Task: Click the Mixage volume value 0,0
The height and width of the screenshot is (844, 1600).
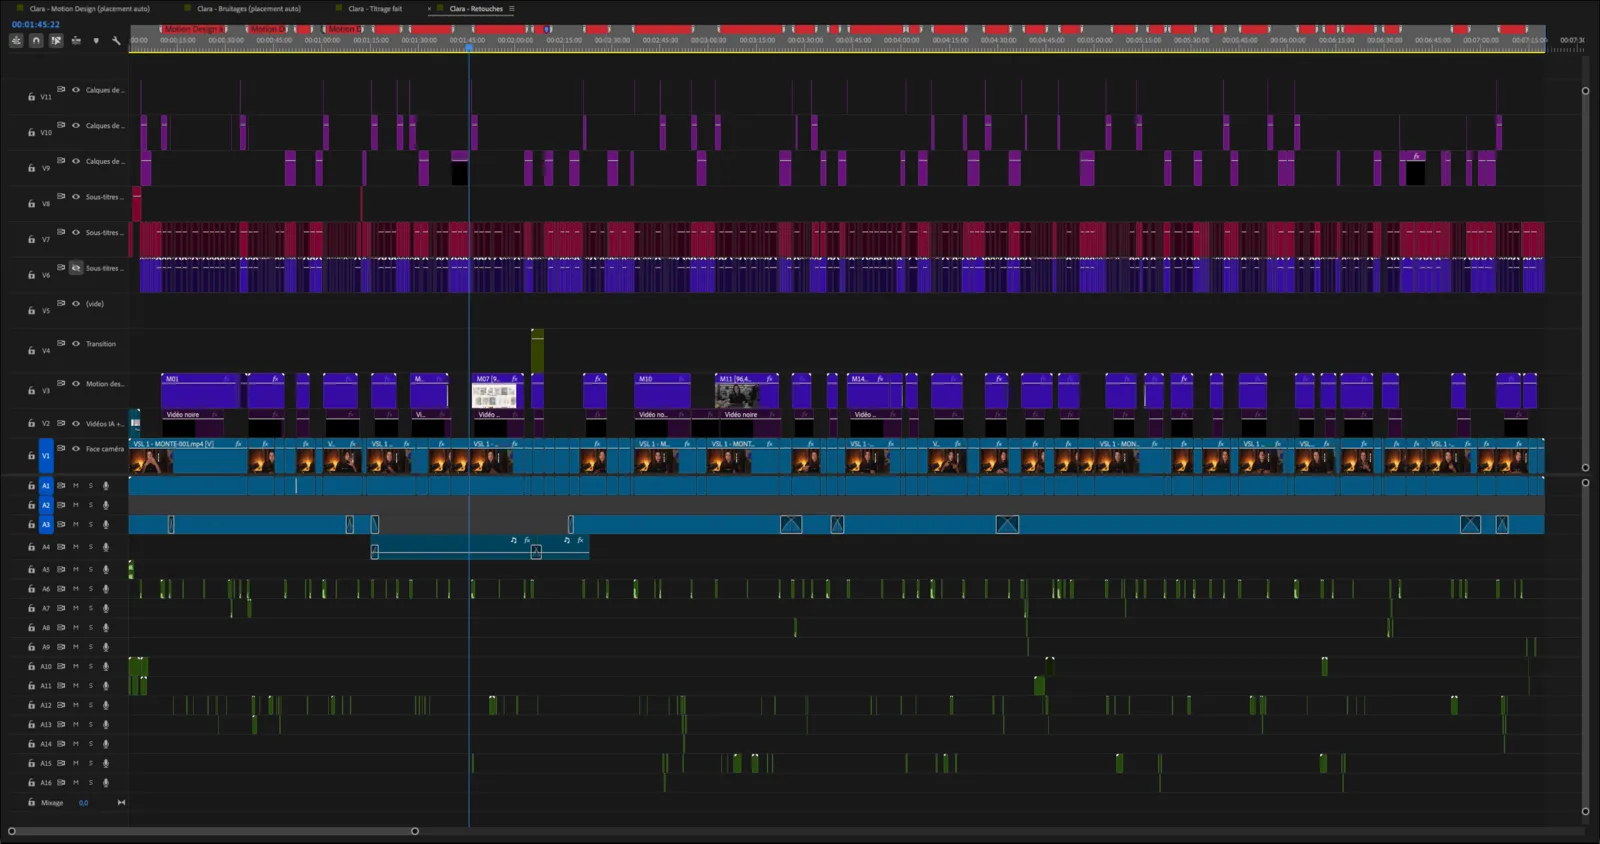Action: (83, 803)
